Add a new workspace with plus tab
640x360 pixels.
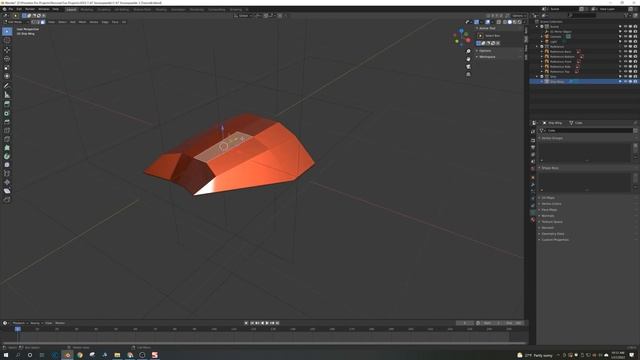point(247,9)
